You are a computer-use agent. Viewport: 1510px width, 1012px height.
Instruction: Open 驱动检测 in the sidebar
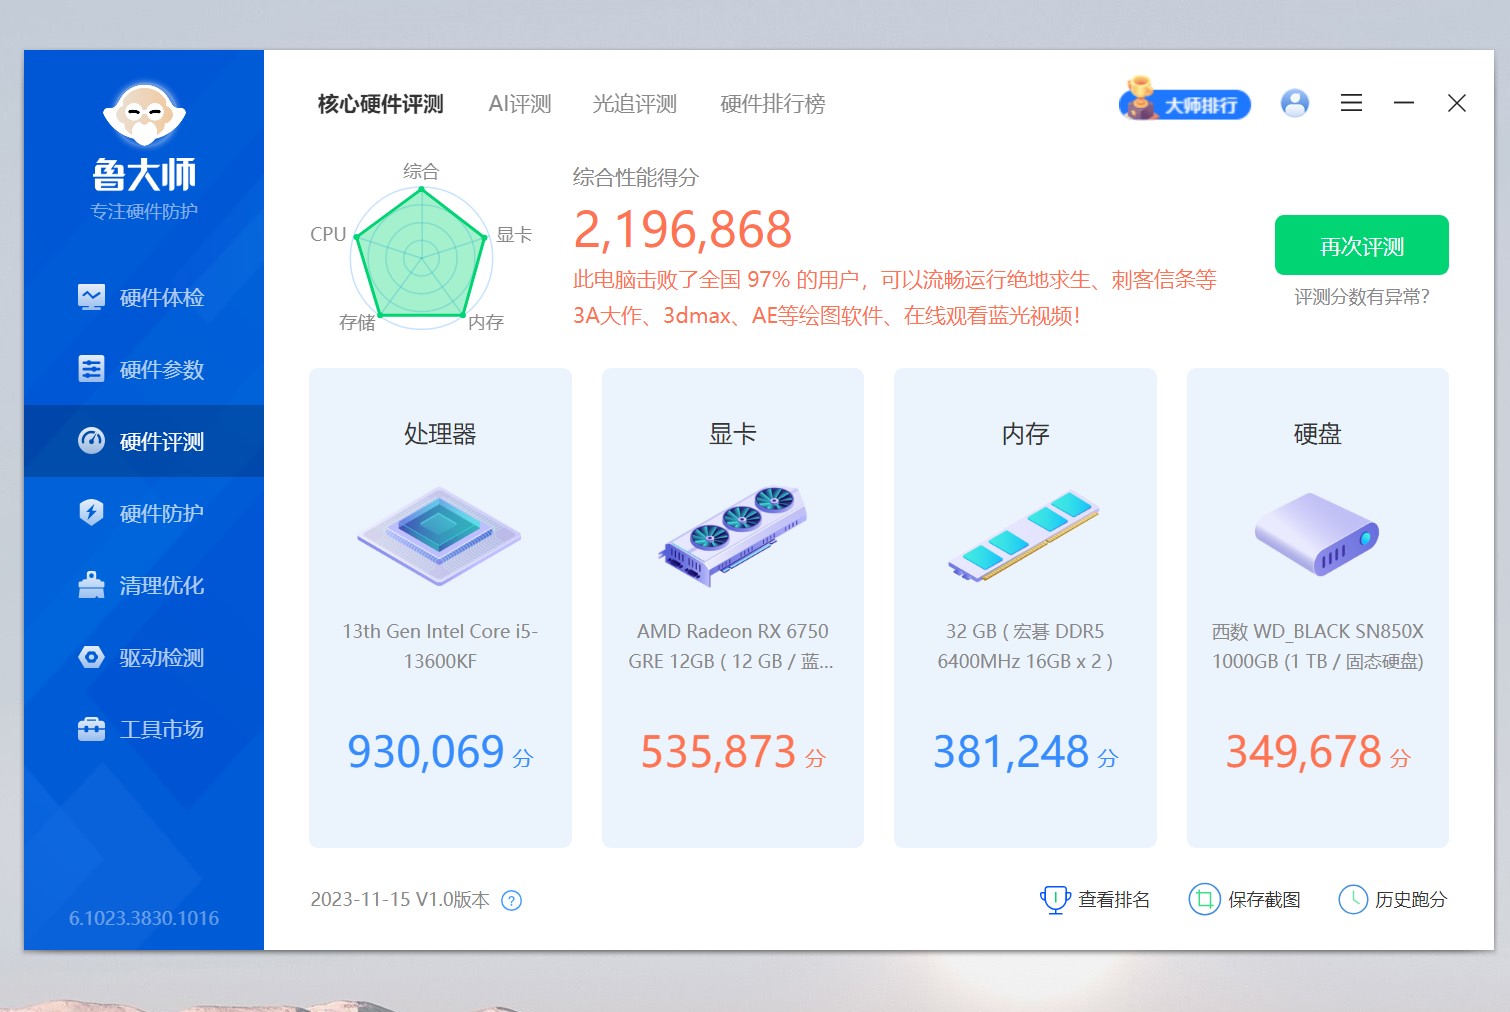144,657
